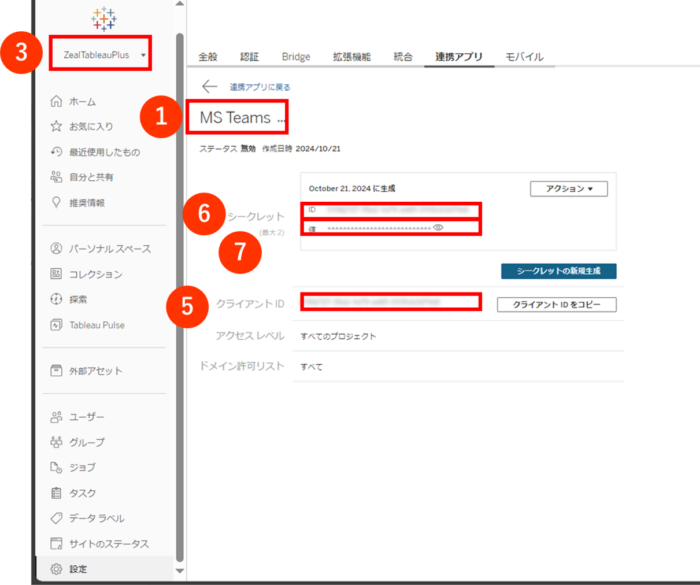The width and height of the screenshot is (700, 585).
Task: Click the explore compass icon
Action: pyautogui.click(x=56, y=299)
